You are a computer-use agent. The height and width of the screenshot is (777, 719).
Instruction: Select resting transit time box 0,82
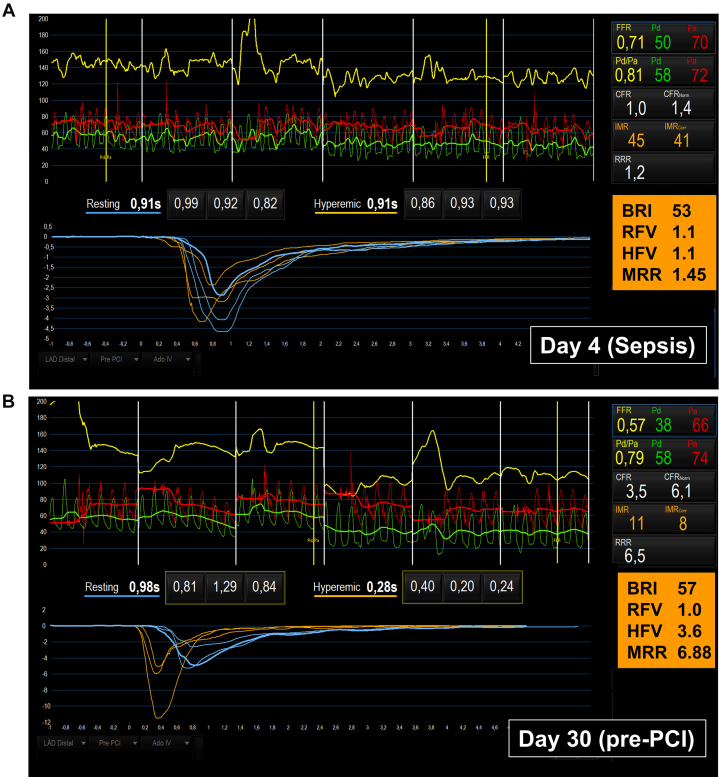pos(265,204)
